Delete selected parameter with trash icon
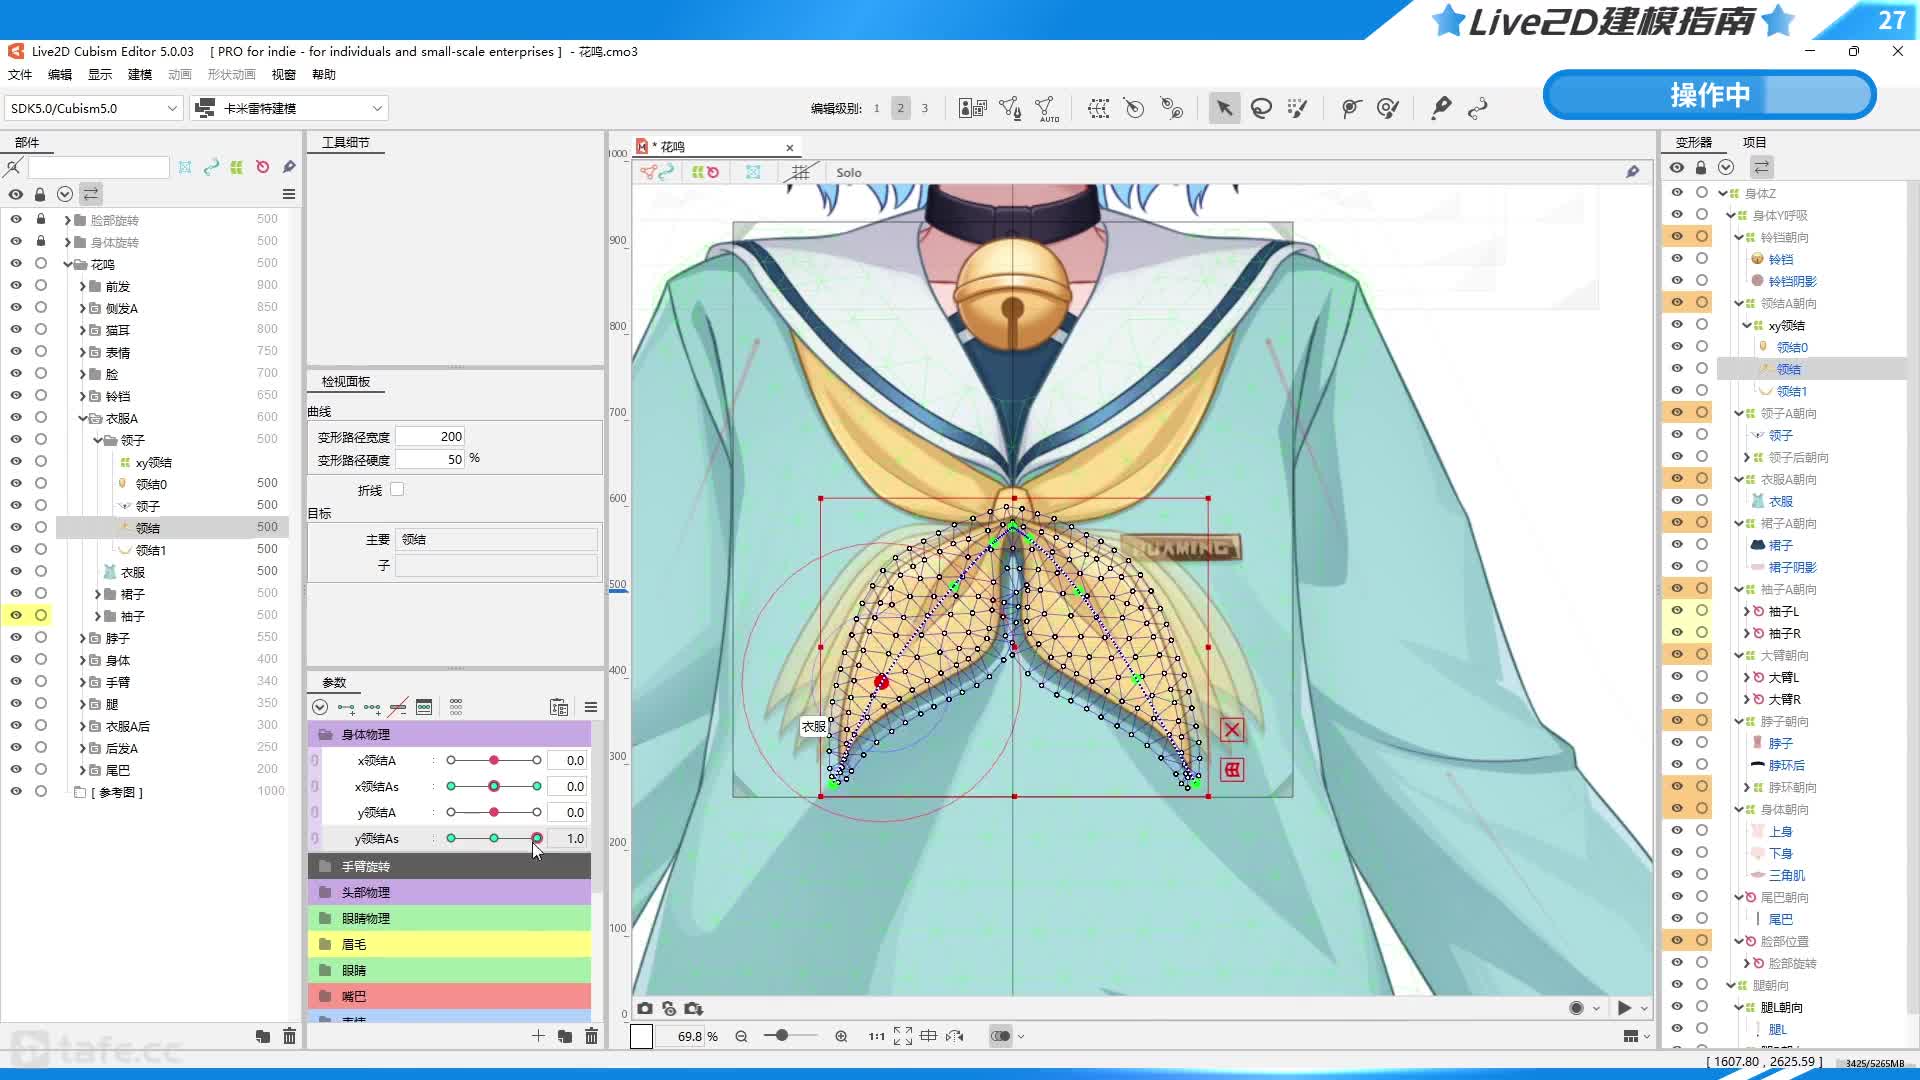The width and height of the screenshot is (1920, 1080). tap(591, 1036)
